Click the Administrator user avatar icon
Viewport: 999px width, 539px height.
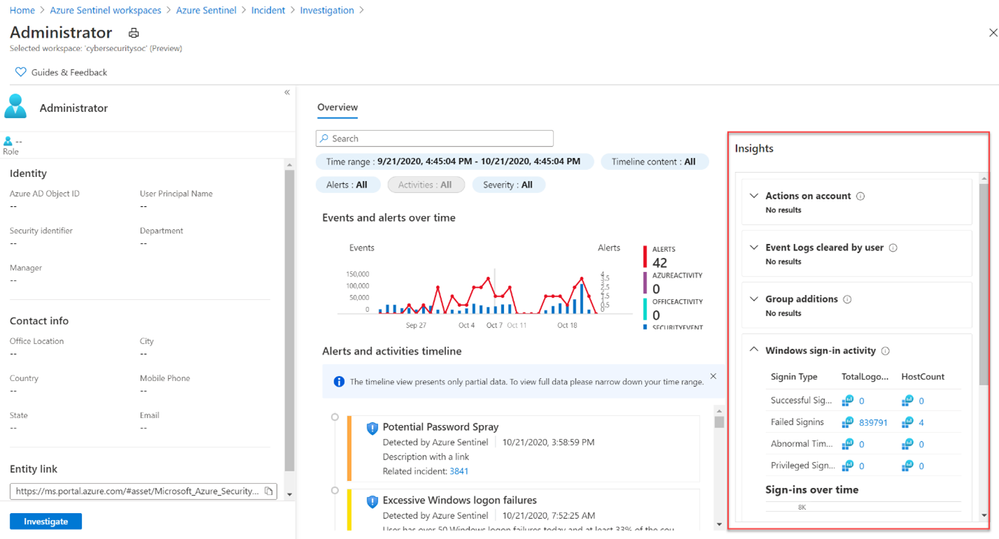coord(15,106)
